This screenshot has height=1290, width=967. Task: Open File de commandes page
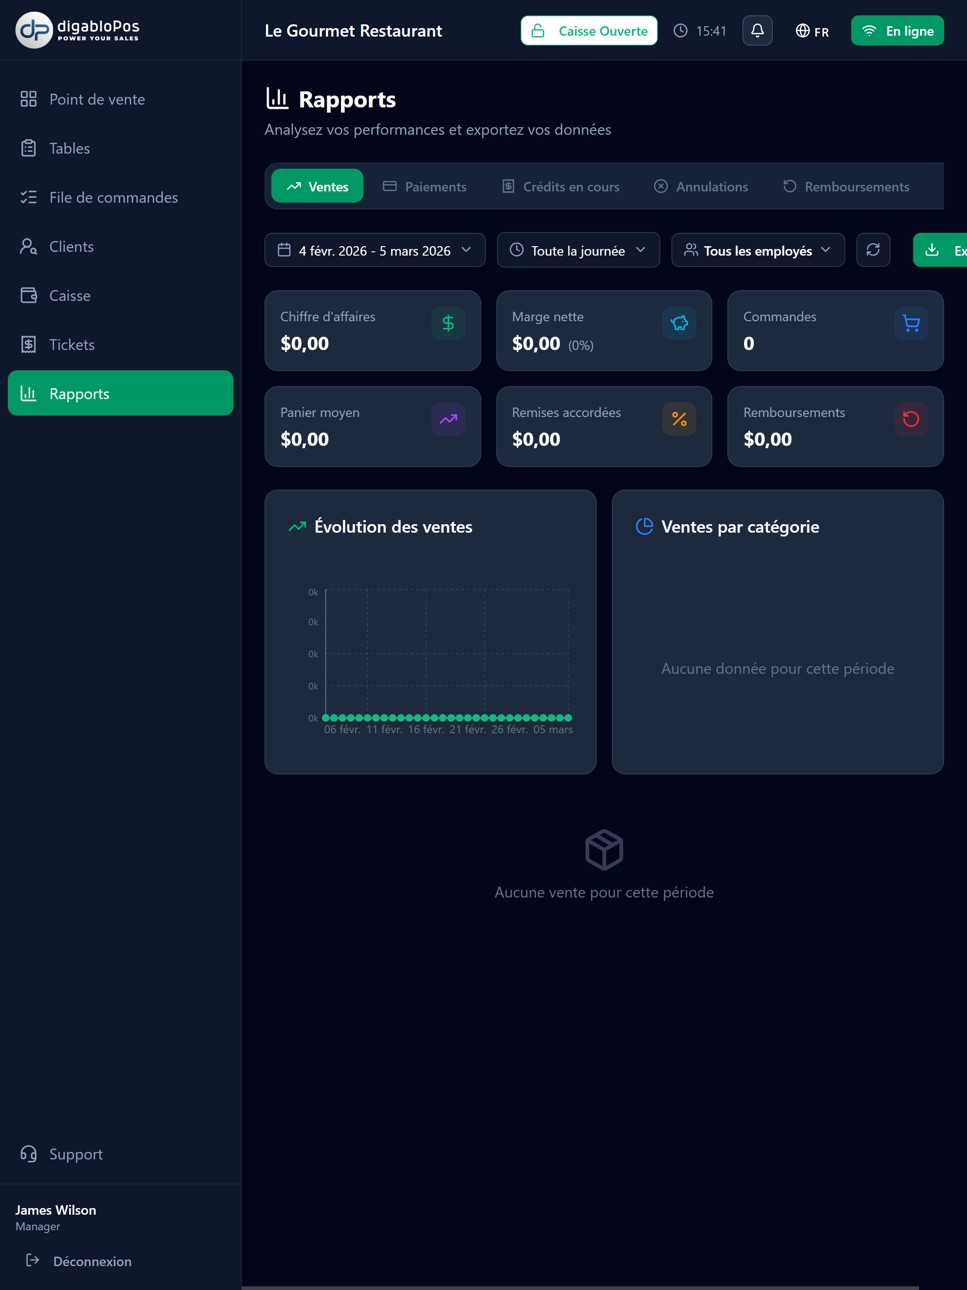click(120, 197)
